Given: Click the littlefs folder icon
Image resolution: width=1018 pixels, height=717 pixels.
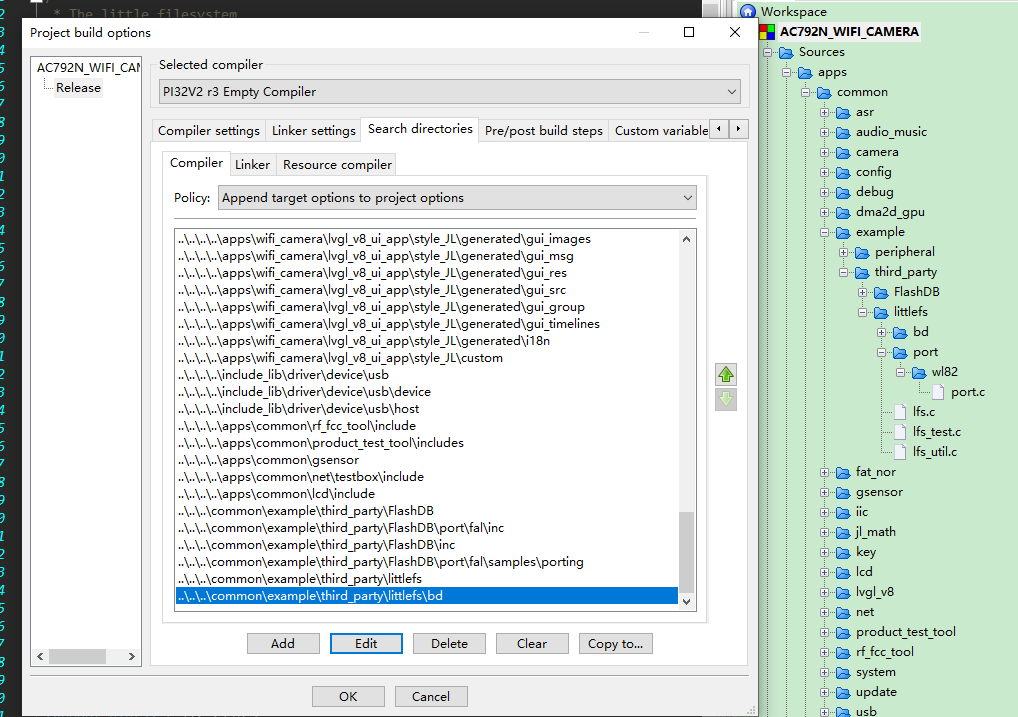Looking at the screenshot, I should coord(881,312).
